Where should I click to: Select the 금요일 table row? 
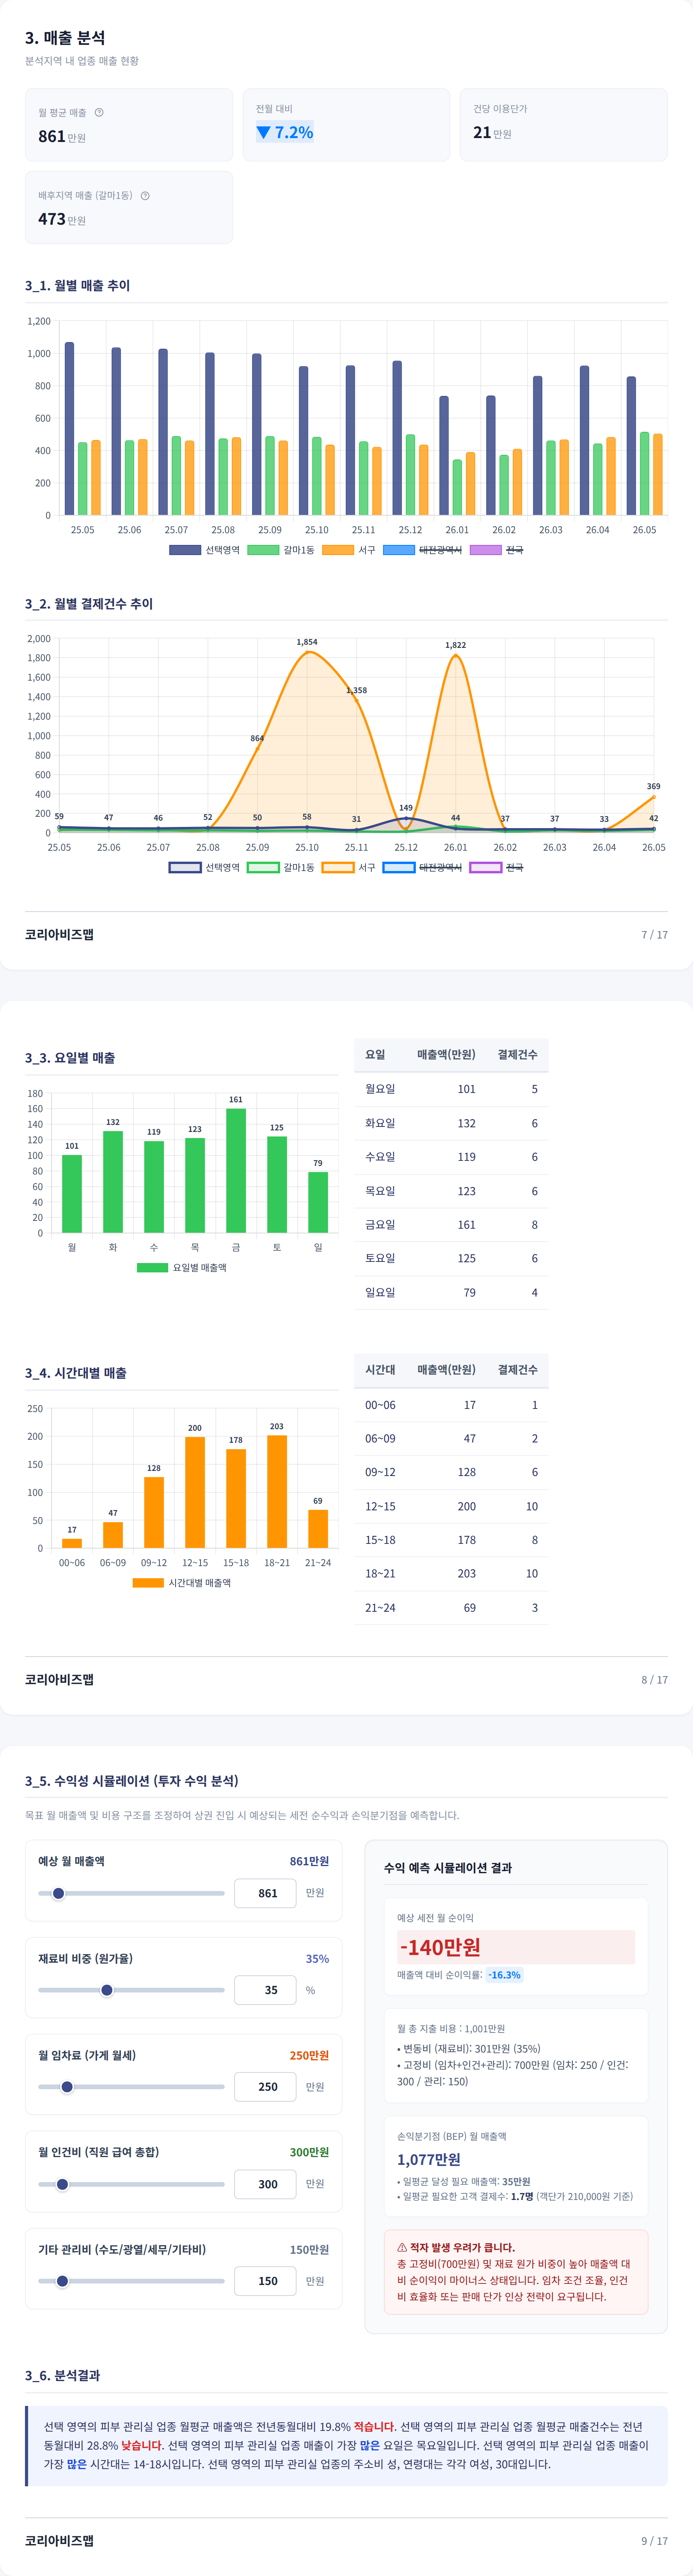pos(451,1224)
